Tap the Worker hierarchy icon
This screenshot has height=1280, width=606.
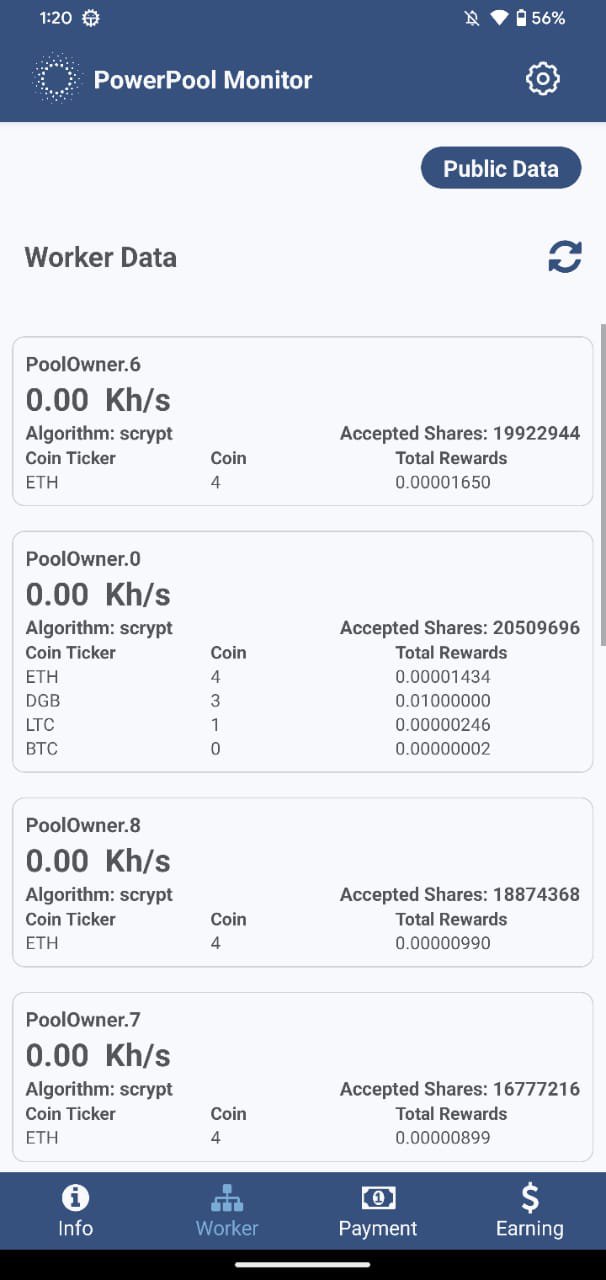pos(227,1197)
